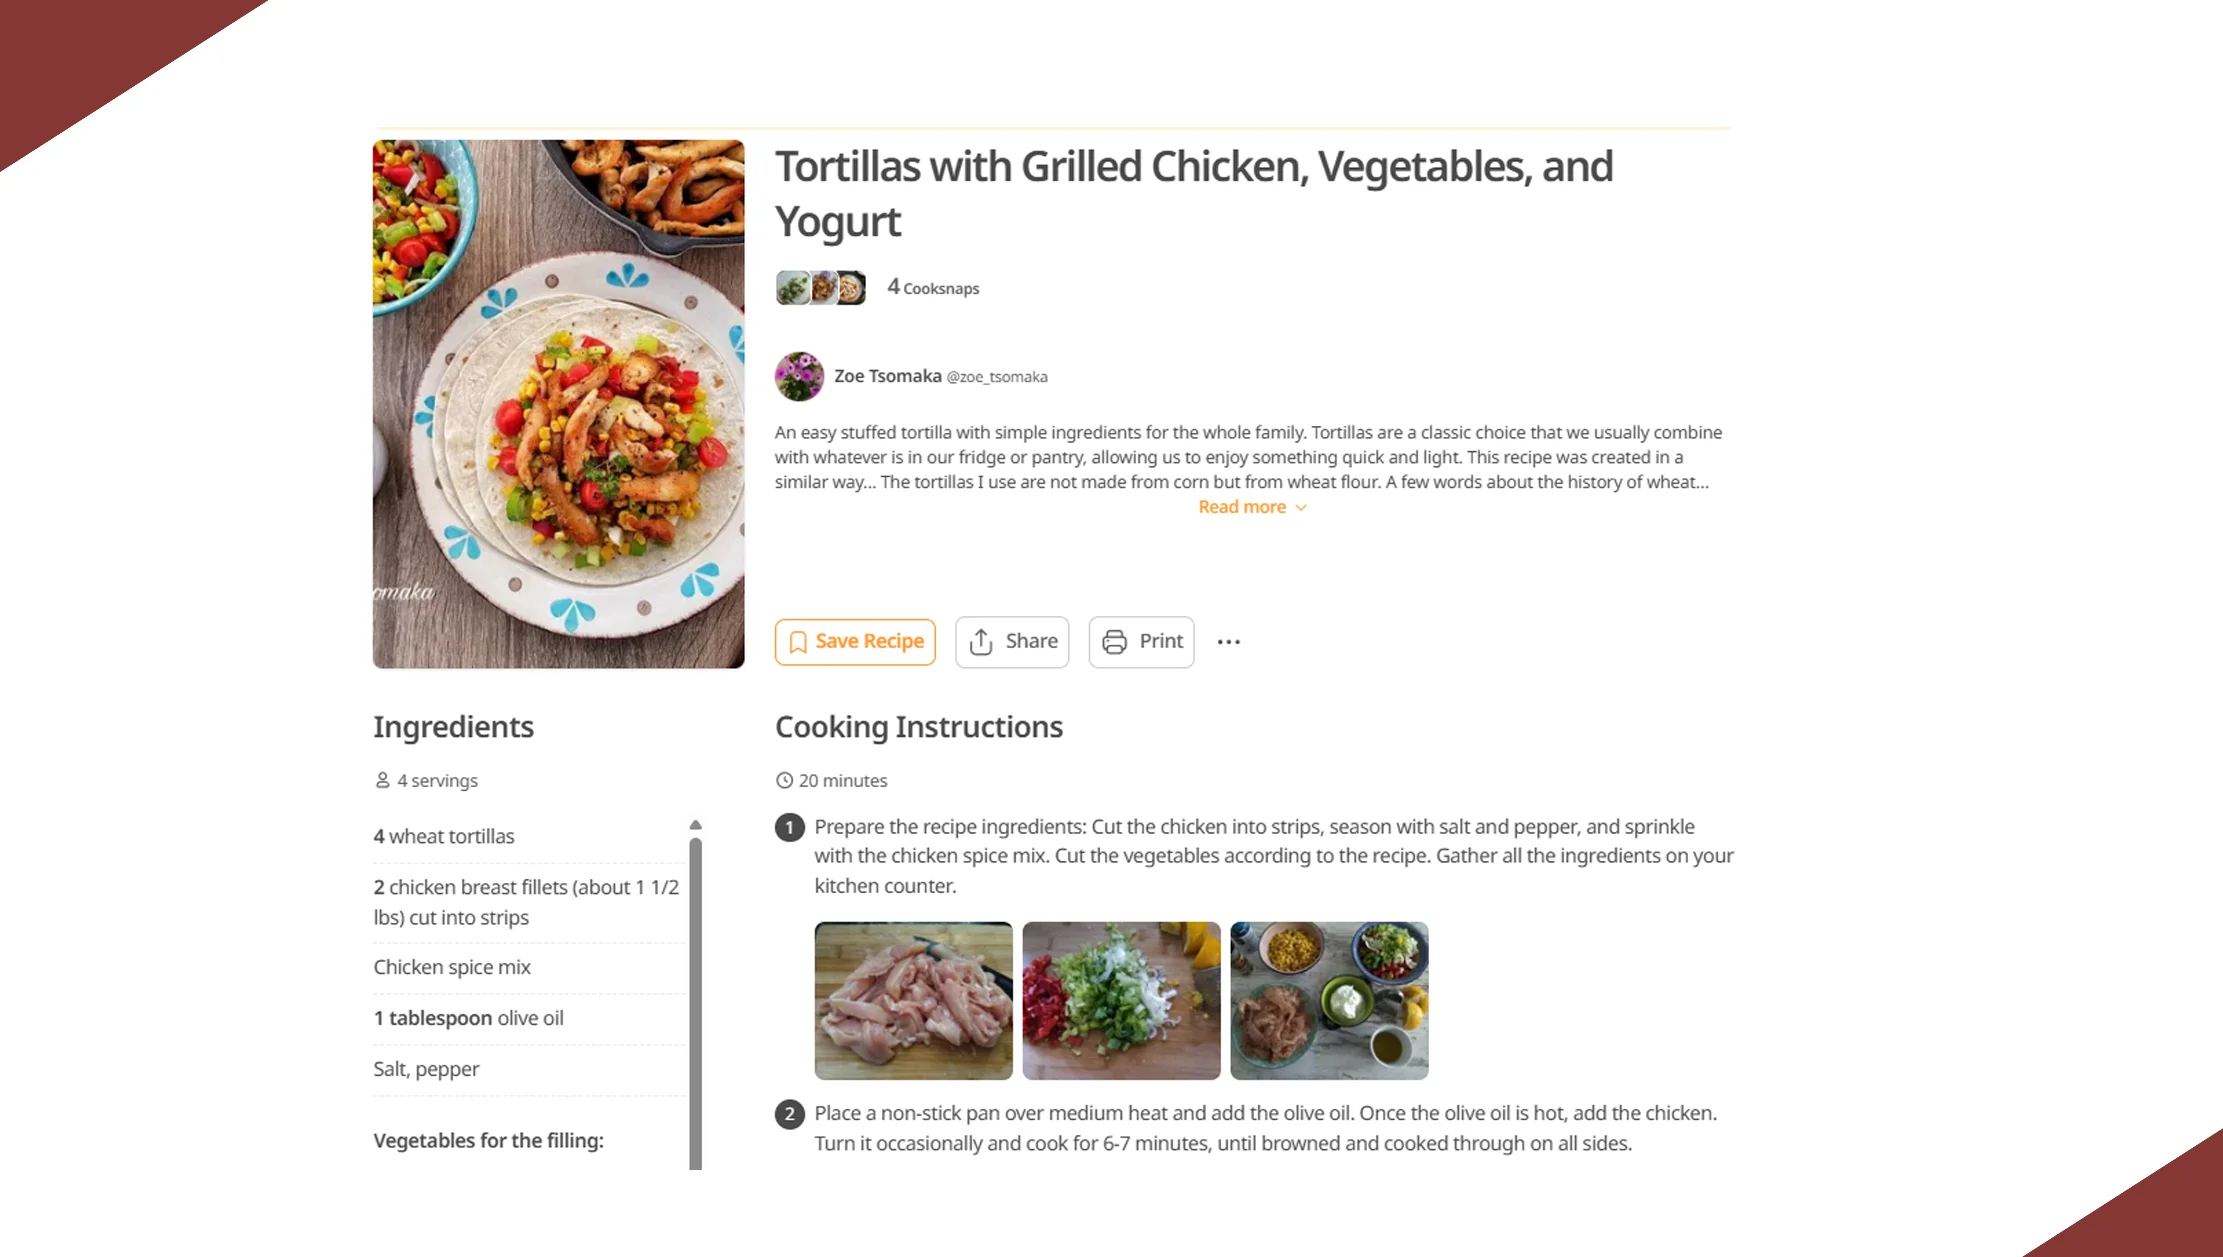Image resolution: width=2223 pixels, height=1257 pixels.
Task: Click the chevron next to Read more
Action: 1301,508
